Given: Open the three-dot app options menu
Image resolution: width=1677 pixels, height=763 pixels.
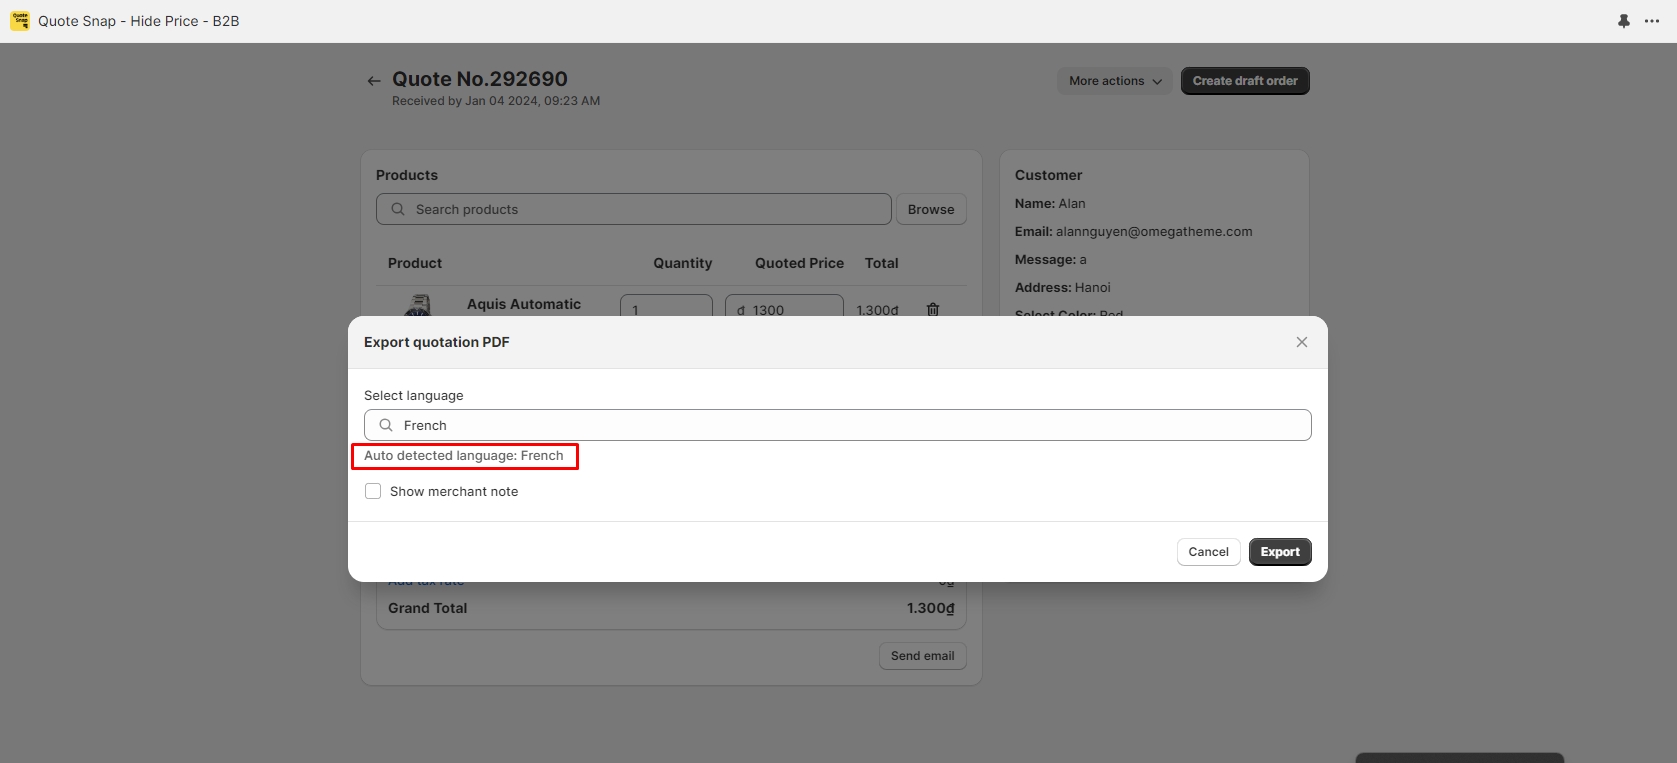Looking at the screenshot, I should [x=1652, y=21].
